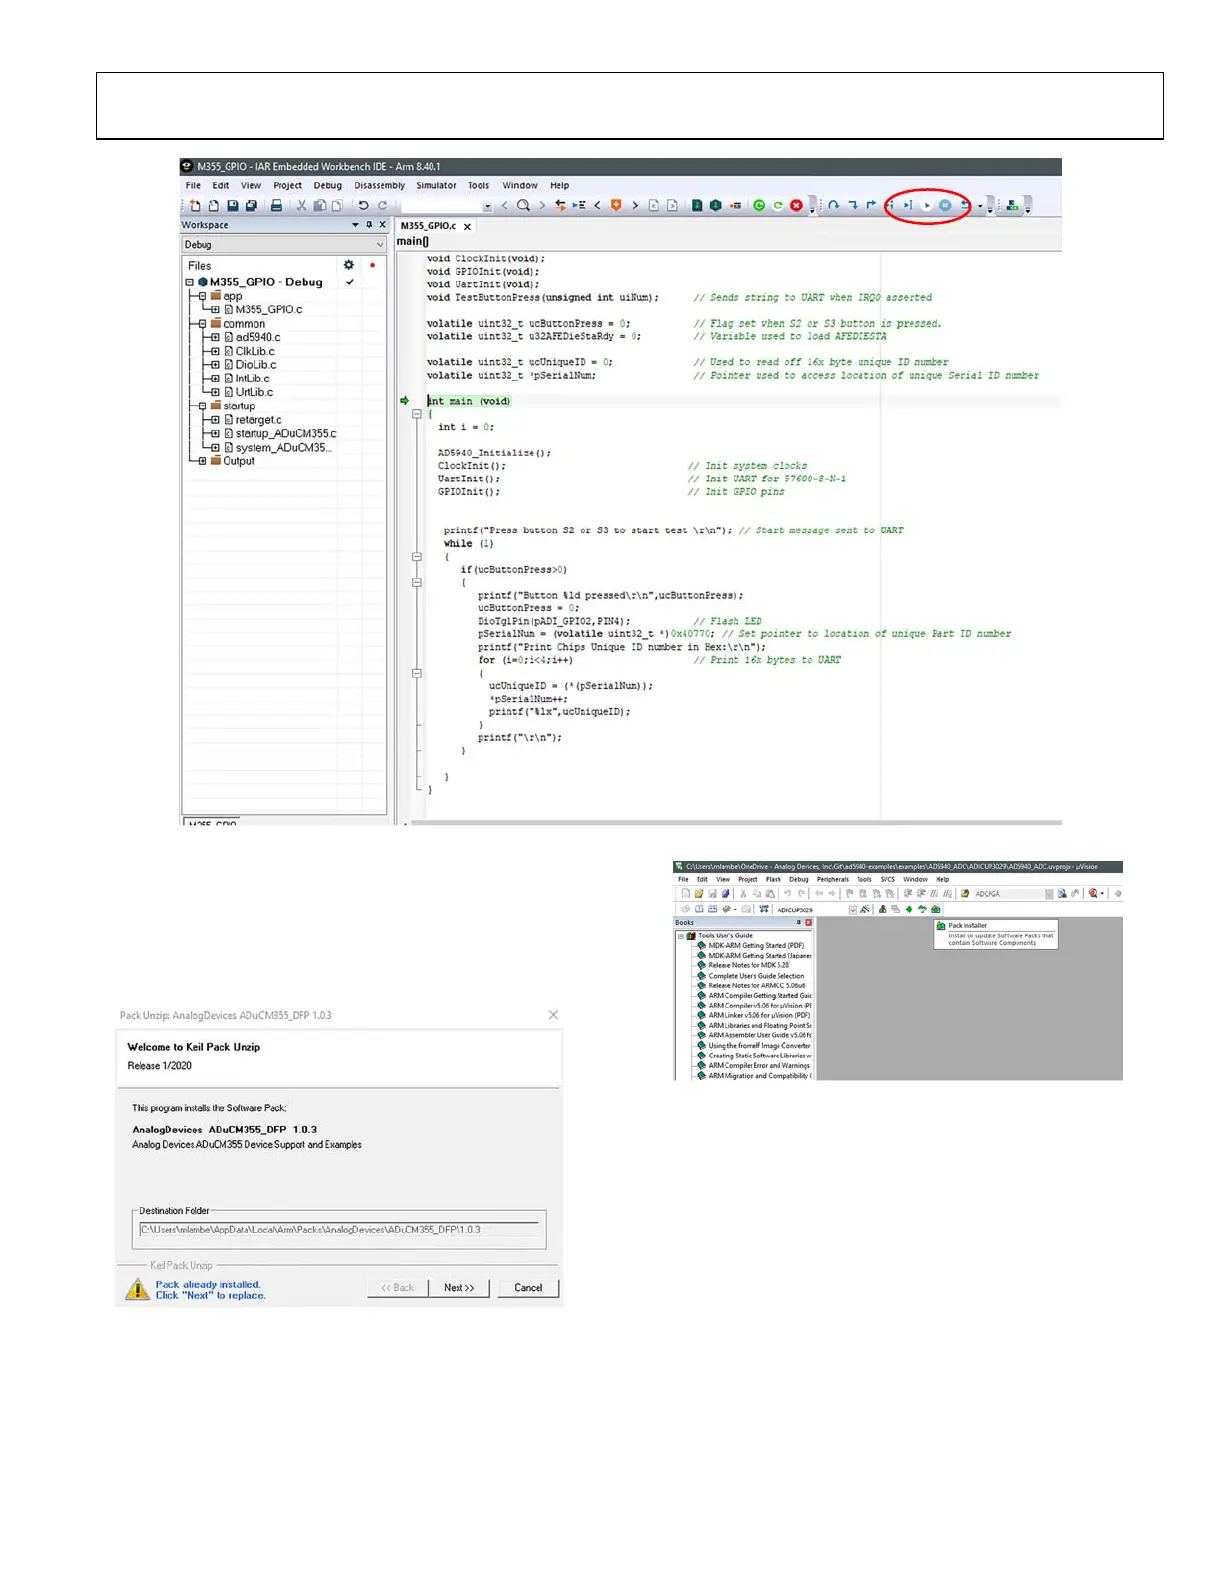Open the Disassembly menu in IAR Workbench
This screenshot has height=1584, width=1224.
tap(380, 185)
